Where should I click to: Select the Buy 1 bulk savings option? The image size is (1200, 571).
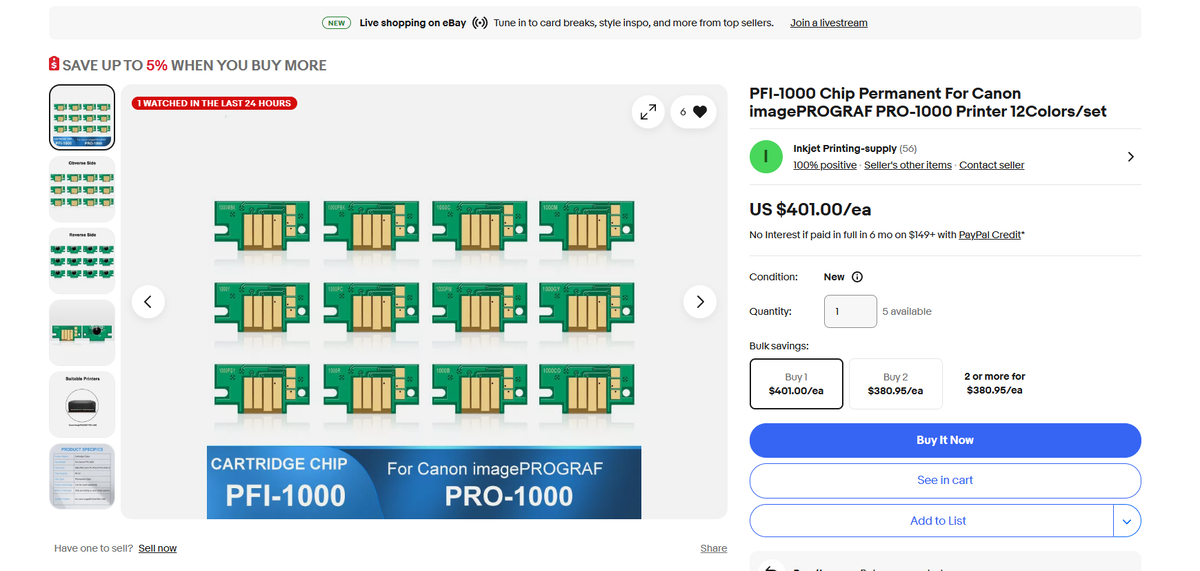click(796, 384)
